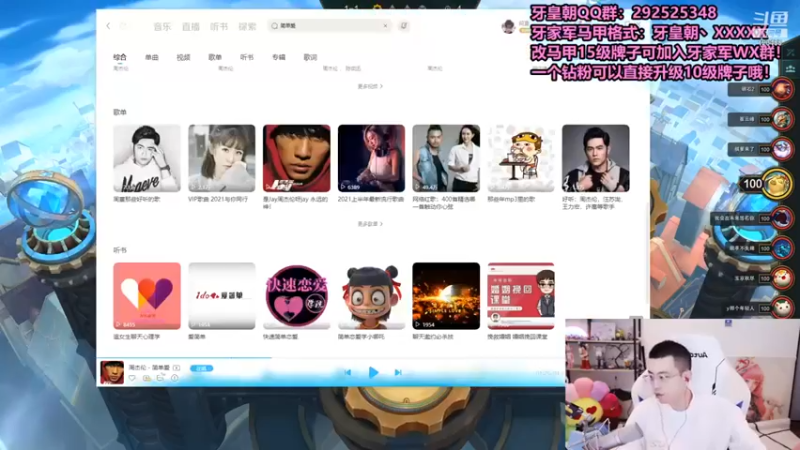Open the 好听：周杰伦 playlist cover
This screenshot has height=450, width=800.
click(x=596, y=158)
